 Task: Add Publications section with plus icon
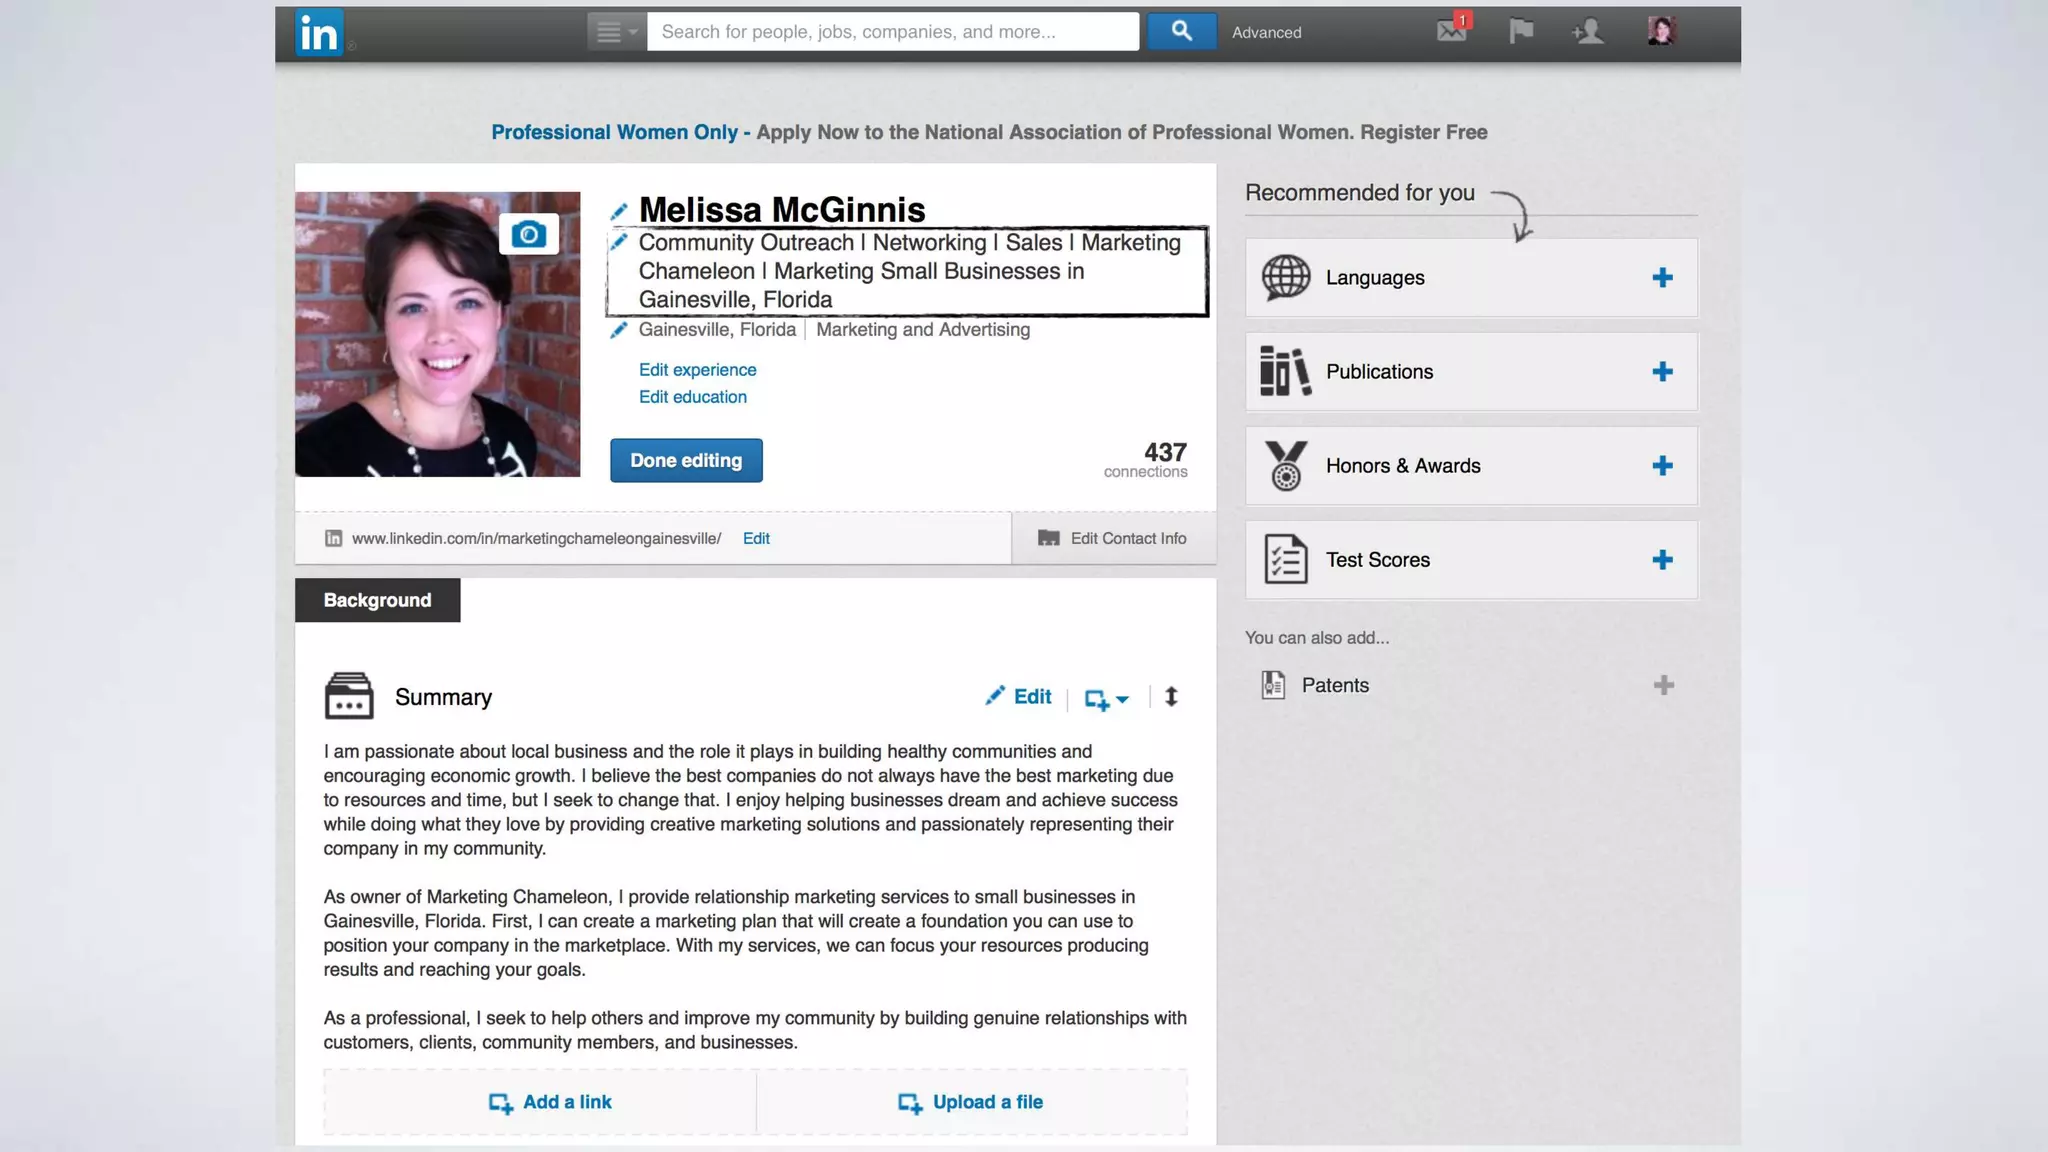coord(1662,372)
